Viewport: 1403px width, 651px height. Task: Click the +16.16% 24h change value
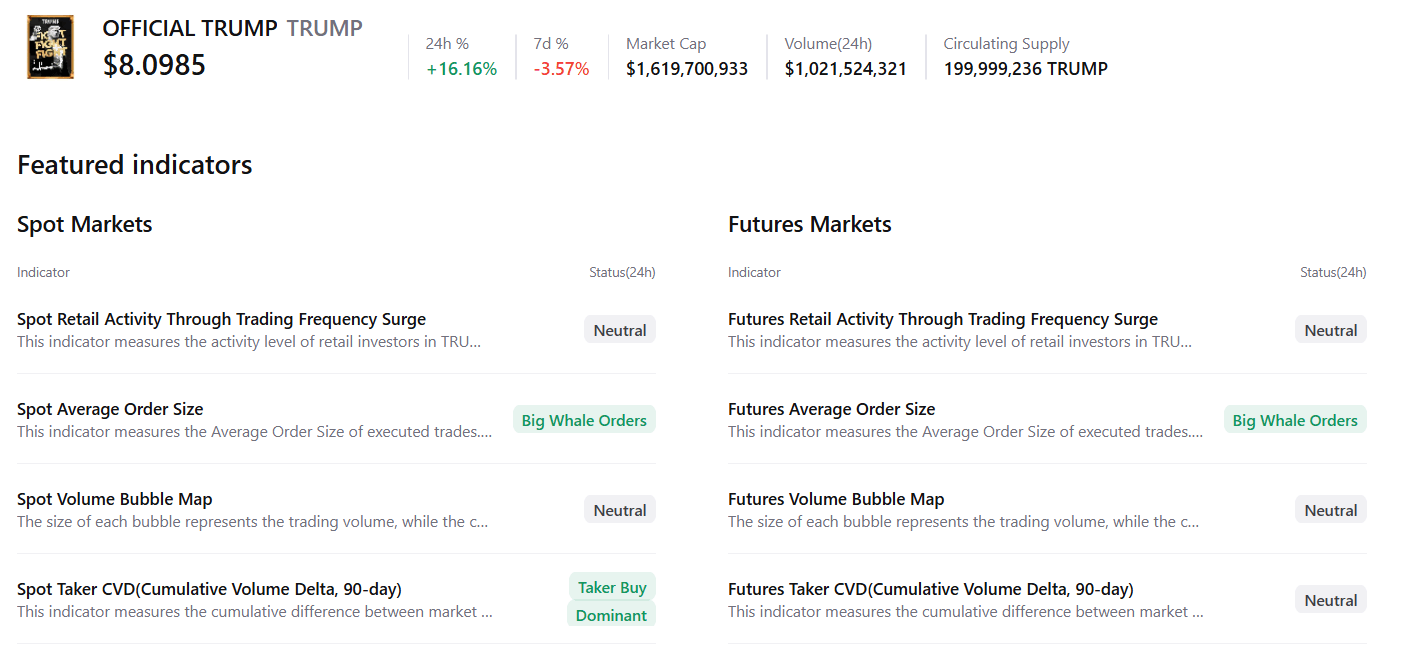click(461, 69)
